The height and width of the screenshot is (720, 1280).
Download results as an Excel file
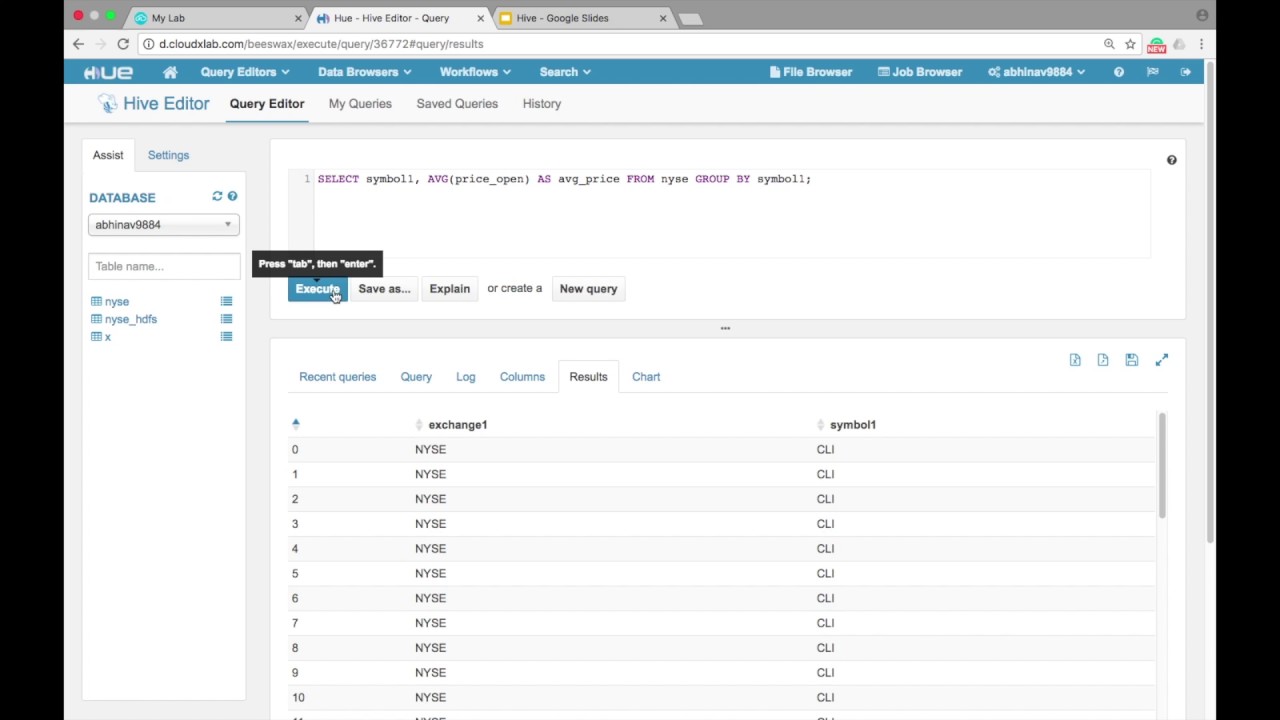[x=1075, y=360]
